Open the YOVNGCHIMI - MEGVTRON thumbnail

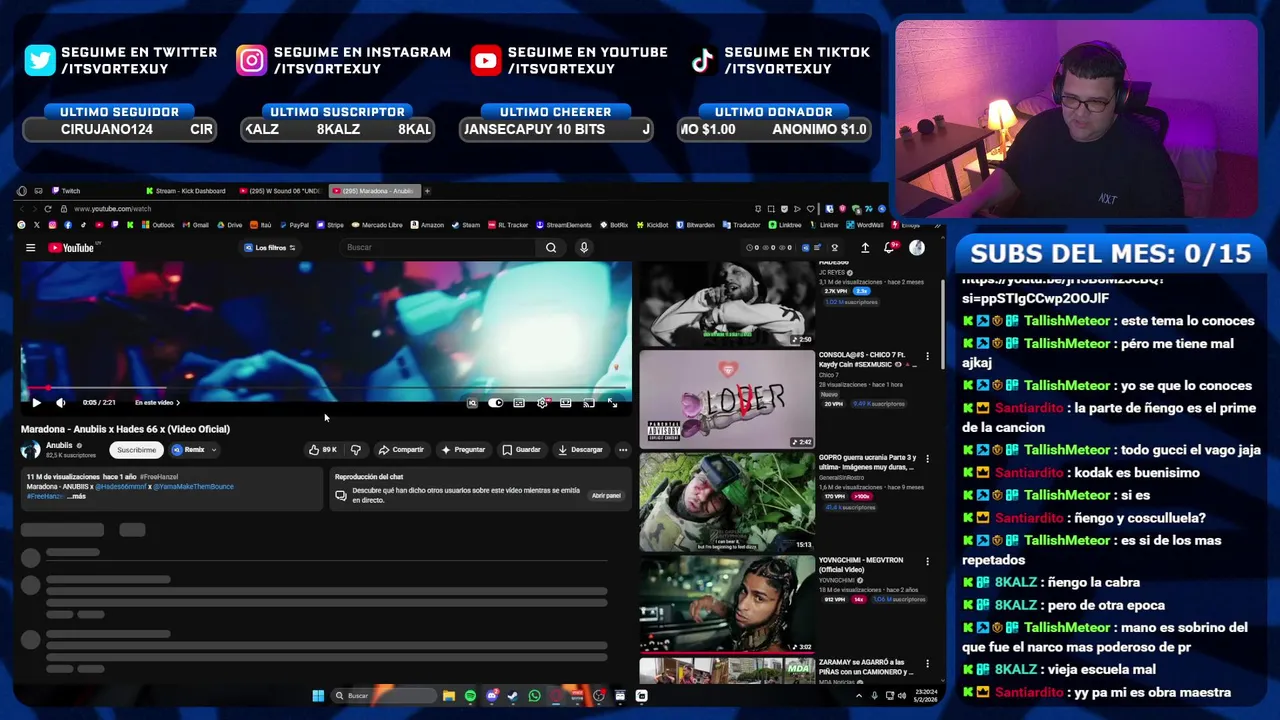coord(727,604)
